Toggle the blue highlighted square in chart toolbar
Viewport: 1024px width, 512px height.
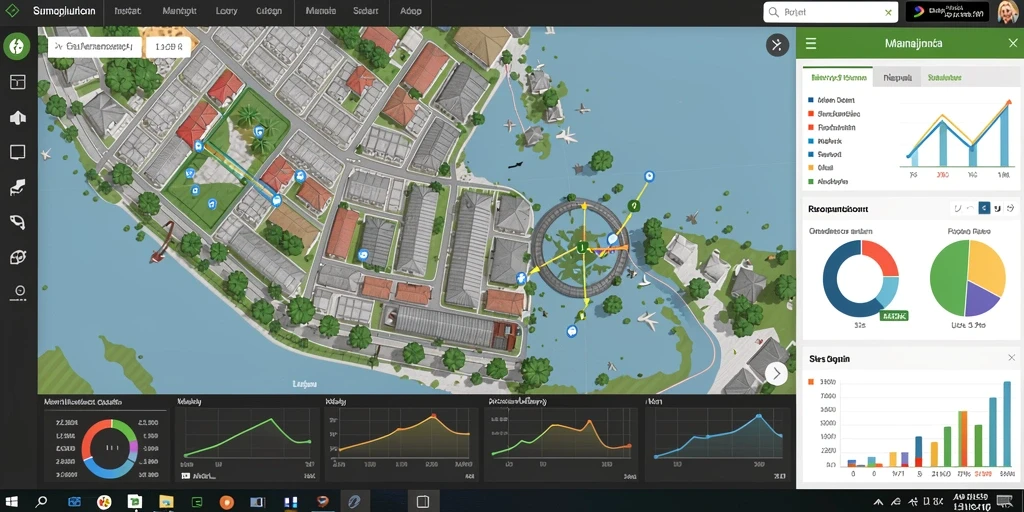tap(984, 208)
